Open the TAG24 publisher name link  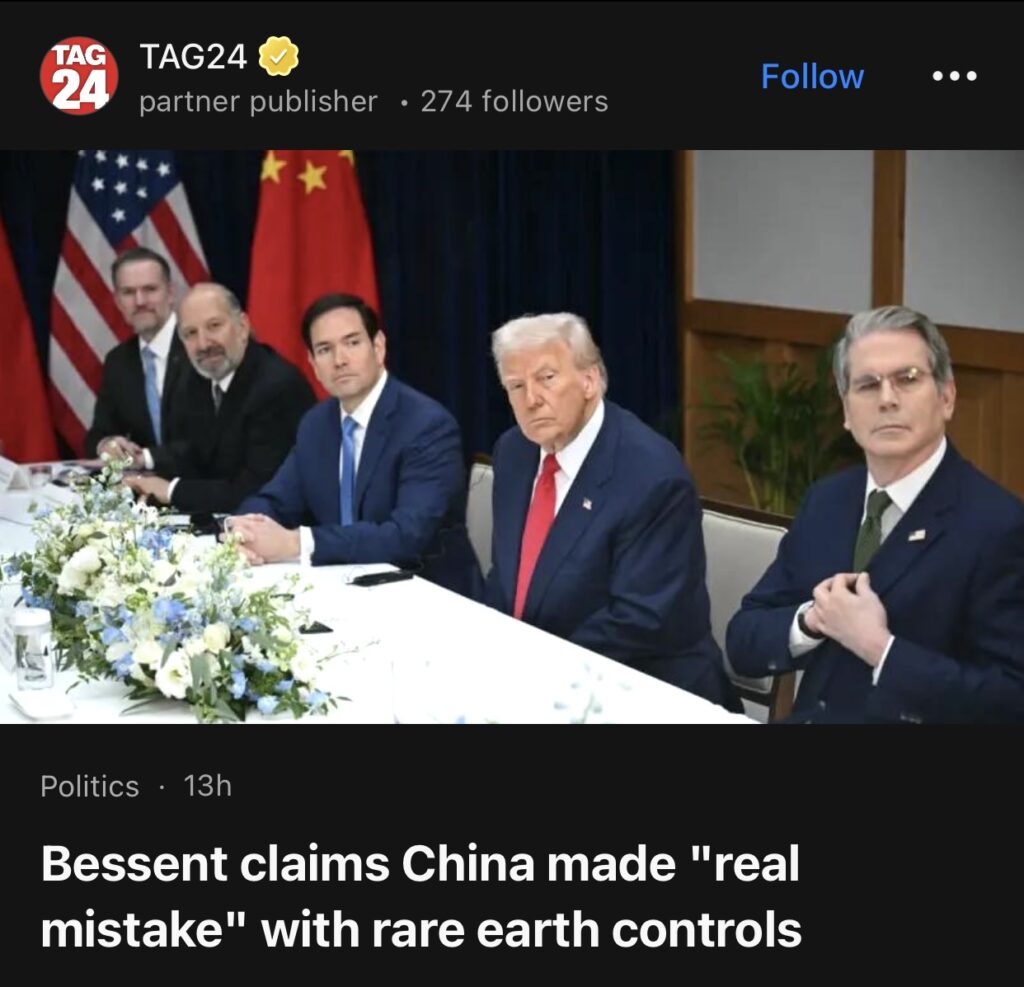193,56
